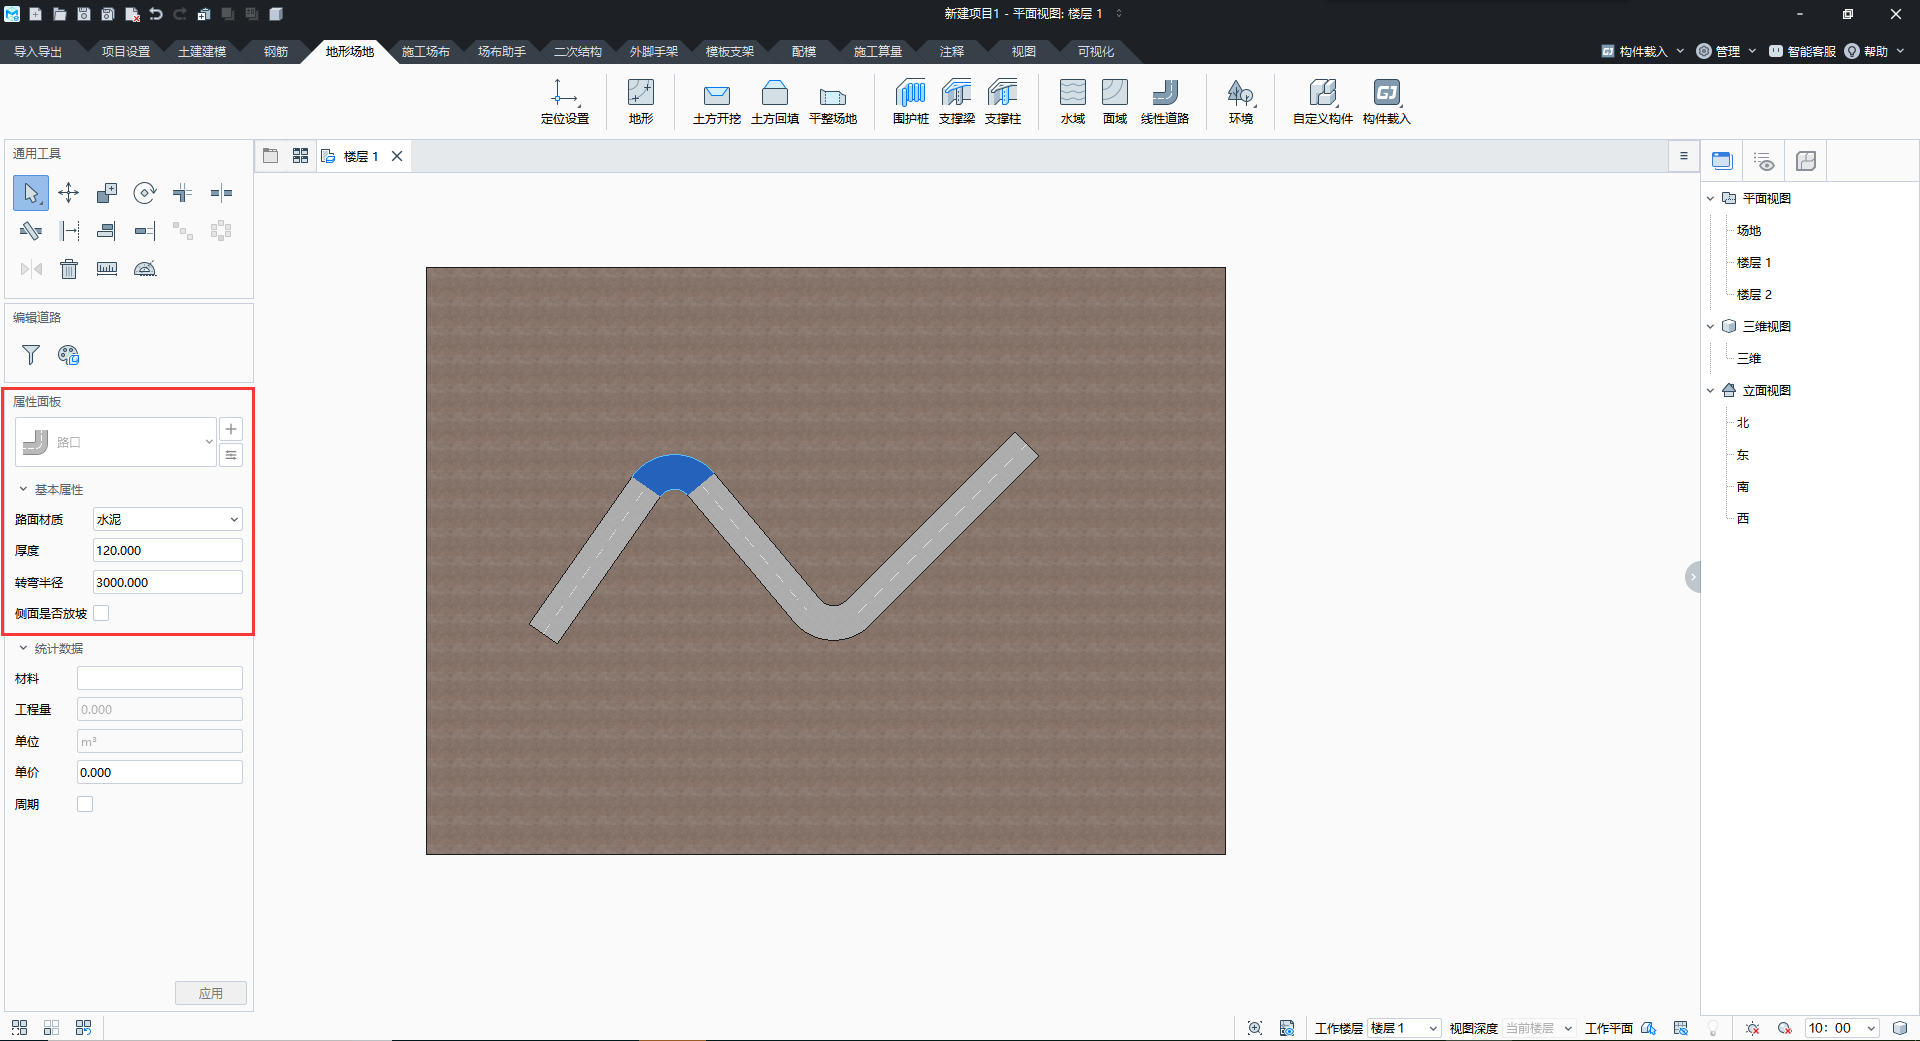1920x1041 pixels.
Task: Click the 3D cube icon in status bar
Action: [x=1900, y=1028]
